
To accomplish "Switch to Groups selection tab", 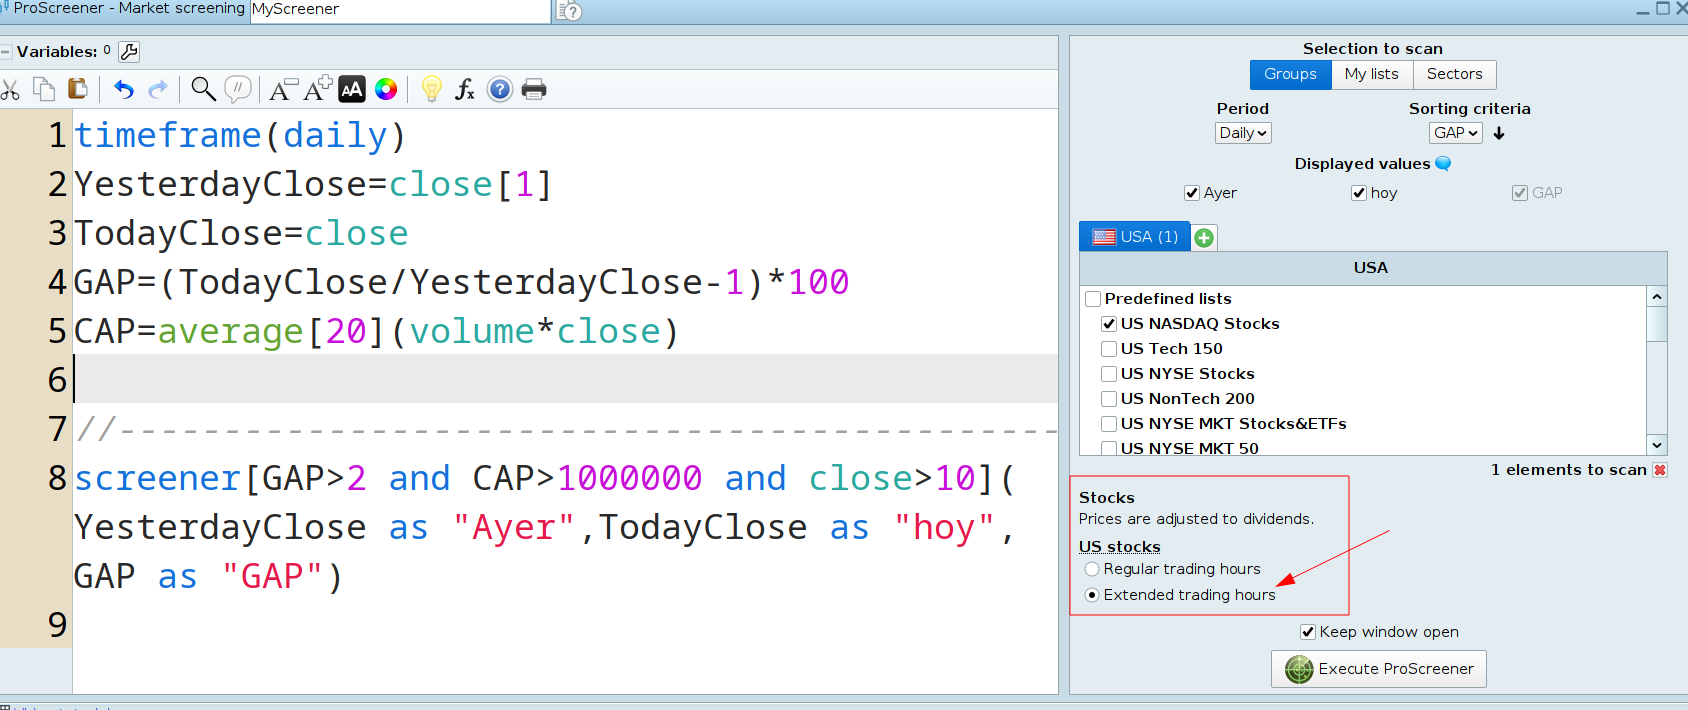I will point(1290,74).
